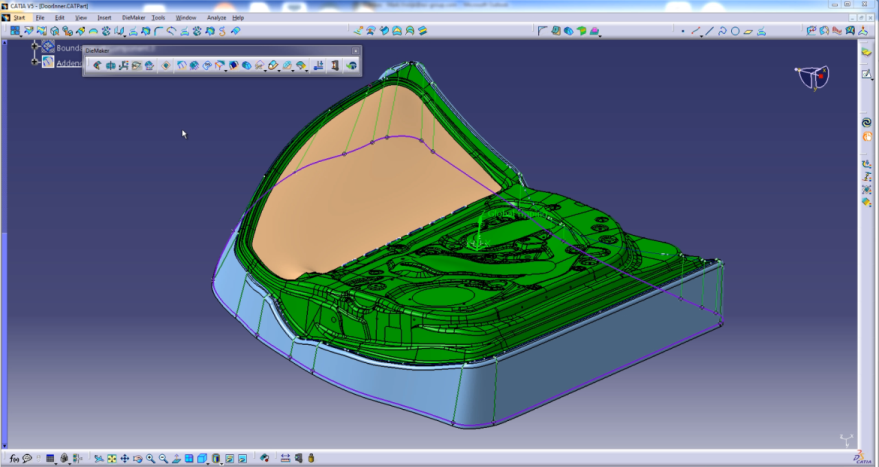Viewport: 879px width, 467px height.
Task: Select the Point creation tool
Action: [x=683, y=31]
